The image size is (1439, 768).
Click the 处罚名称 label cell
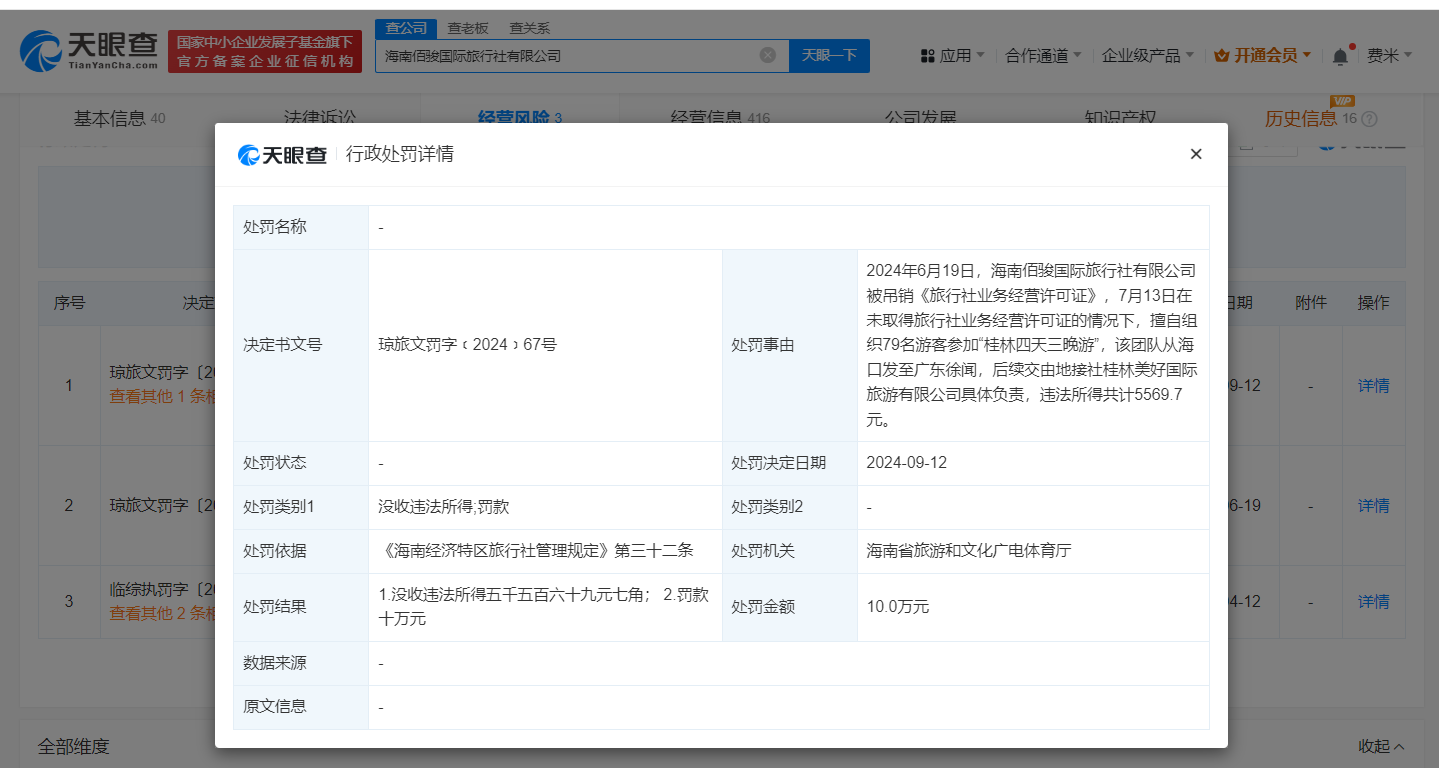[x=301, y=227]
